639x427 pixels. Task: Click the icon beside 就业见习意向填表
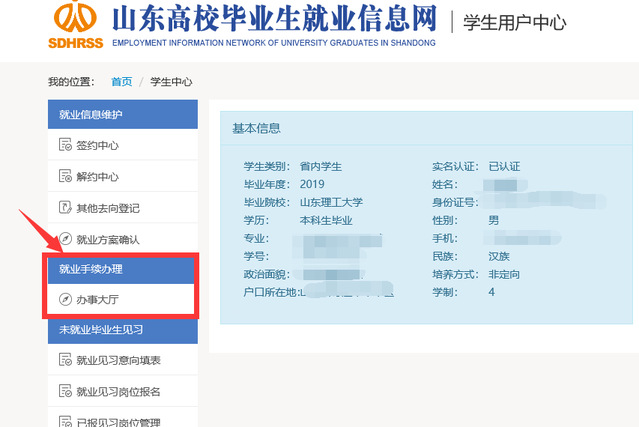66,360
